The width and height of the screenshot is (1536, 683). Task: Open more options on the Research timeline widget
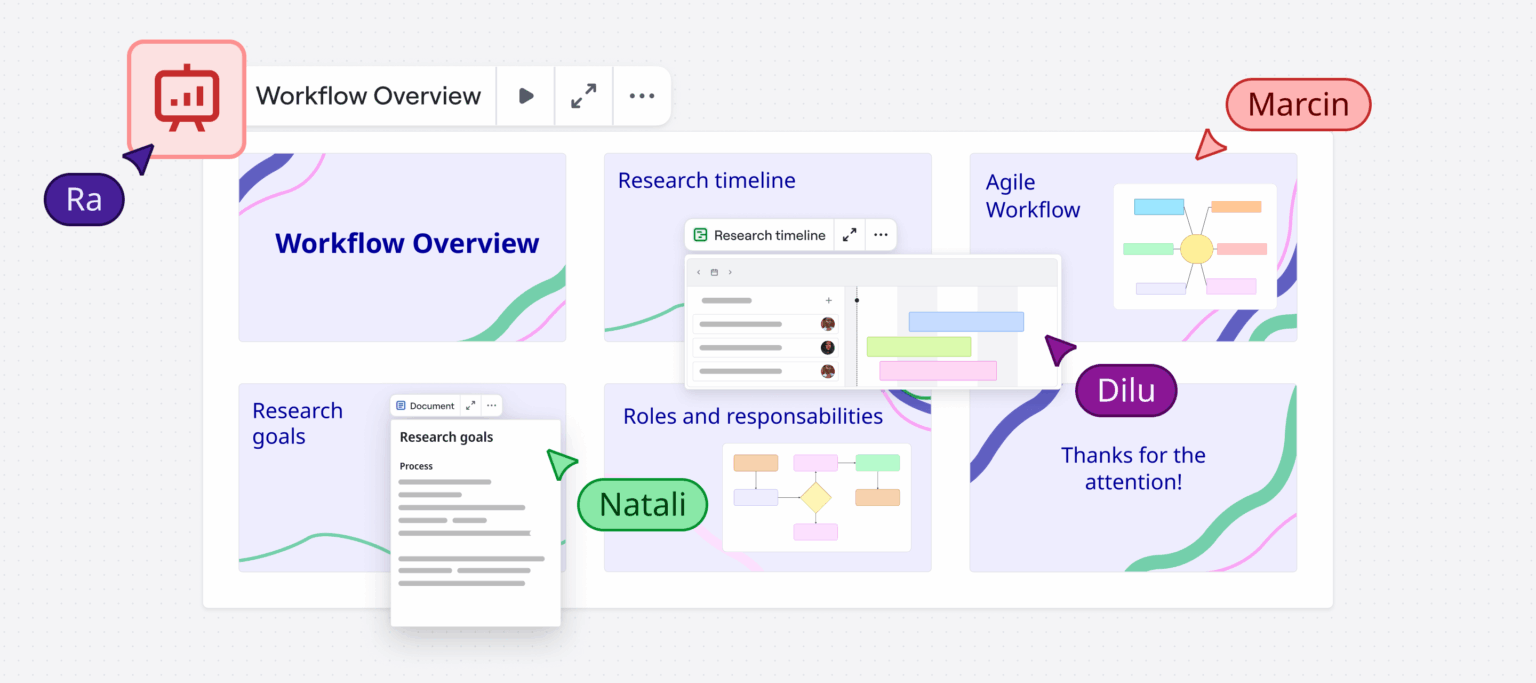[x=880, y=234]
